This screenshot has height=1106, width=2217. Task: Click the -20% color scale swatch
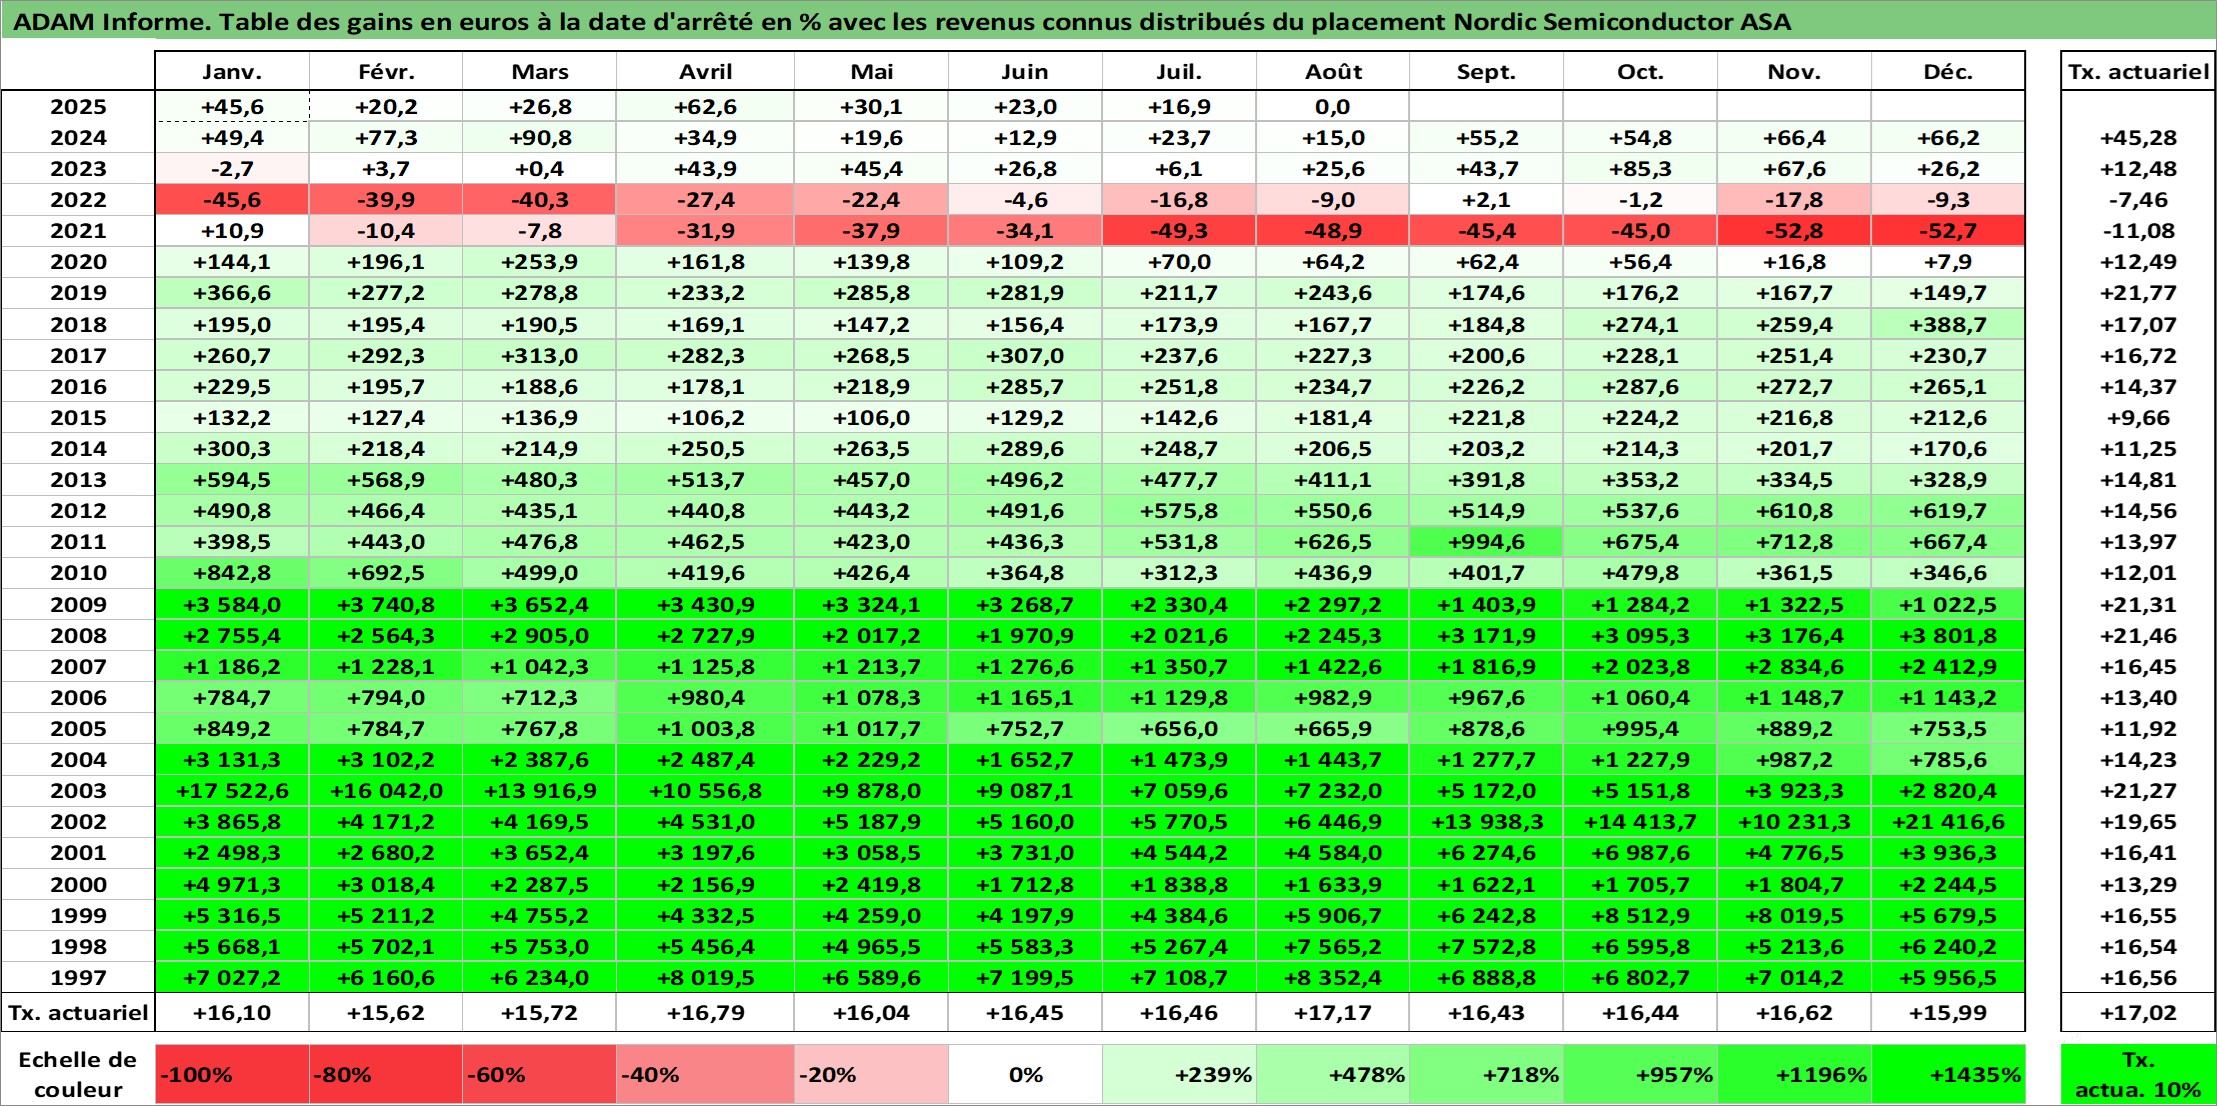pyautogui.click(x=871, y=1075)
